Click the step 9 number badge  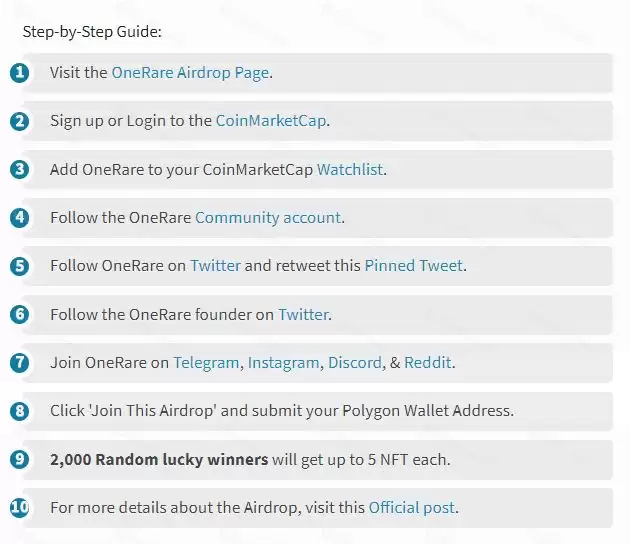tap(20, 459)
